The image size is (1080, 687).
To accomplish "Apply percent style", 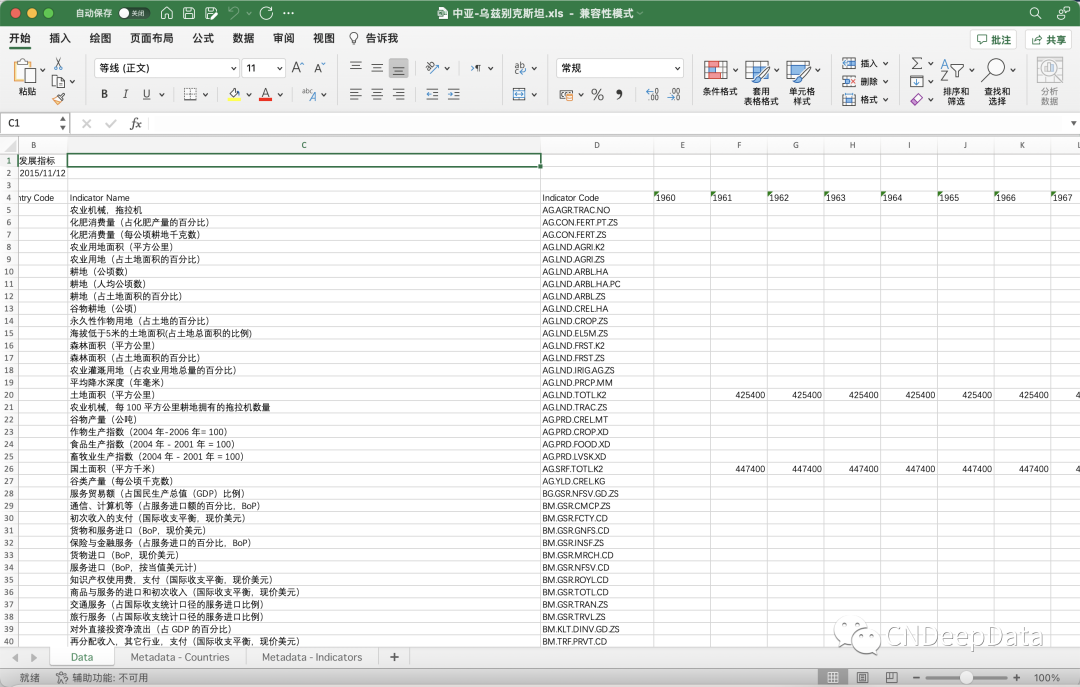I will point(597,94).
